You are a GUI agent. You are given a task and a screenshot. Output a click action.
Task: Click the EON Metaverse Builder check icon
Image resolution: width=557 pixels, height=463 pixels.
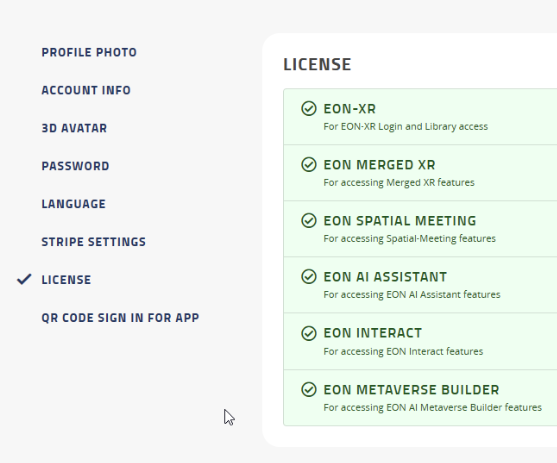[309, 389]
